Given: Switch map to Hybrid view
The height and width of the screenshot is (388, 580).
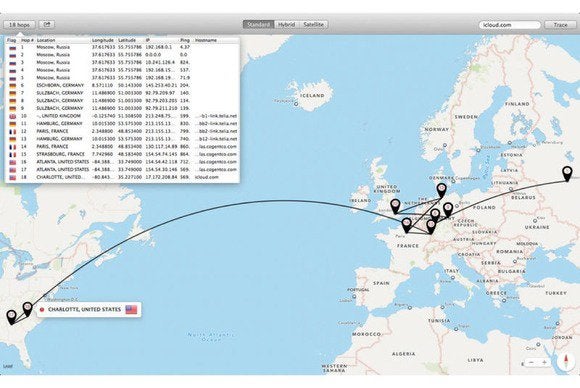Looking at the screenshot, I should (x=287, y=24).
